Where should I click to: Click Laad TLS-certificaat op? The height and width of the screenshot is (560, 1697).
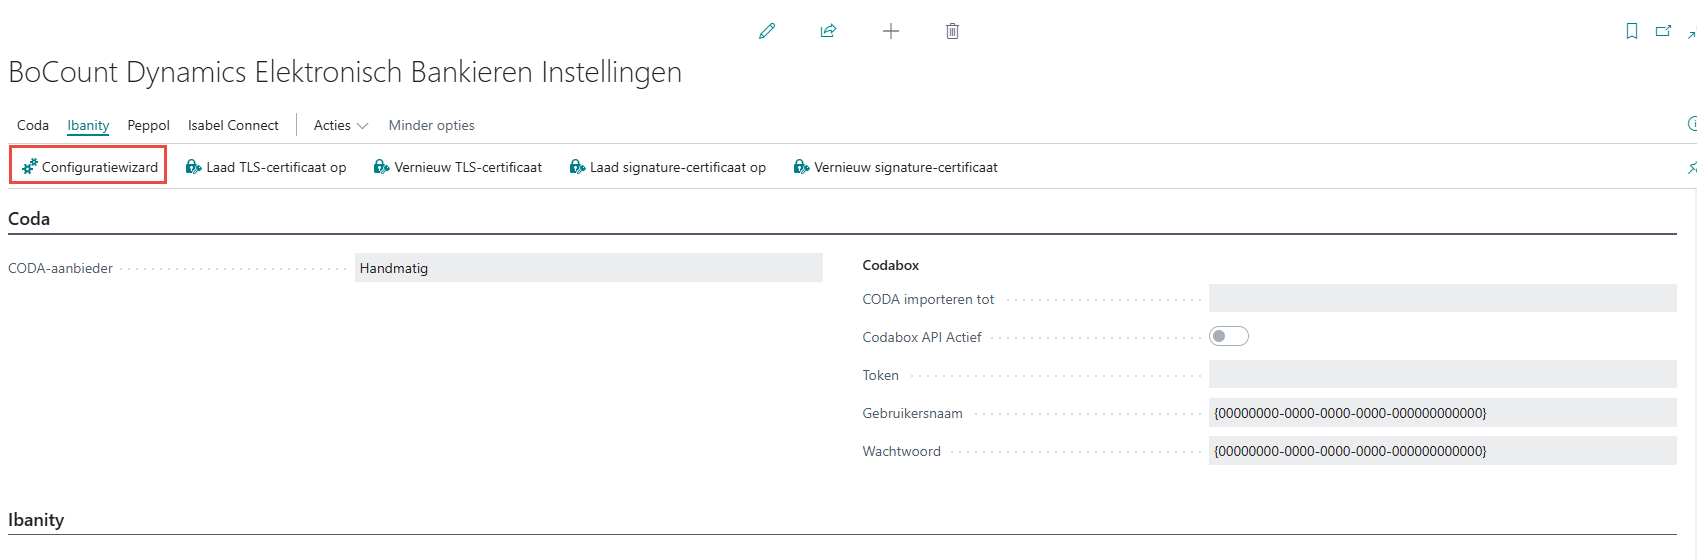click(266, 167)
